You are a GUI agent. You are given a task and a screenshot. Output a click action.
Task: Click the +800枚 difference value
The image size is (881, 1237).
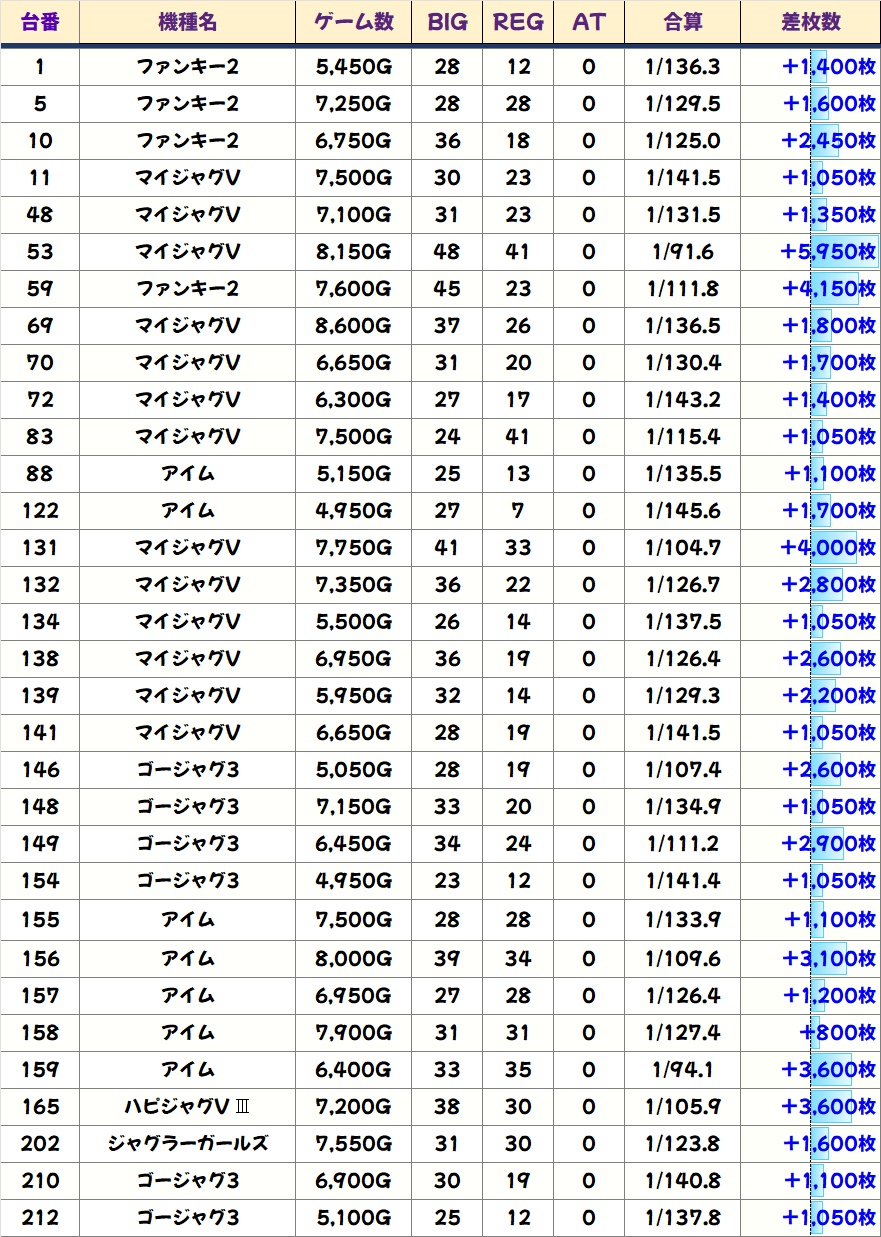click(x=837, y=1032)
